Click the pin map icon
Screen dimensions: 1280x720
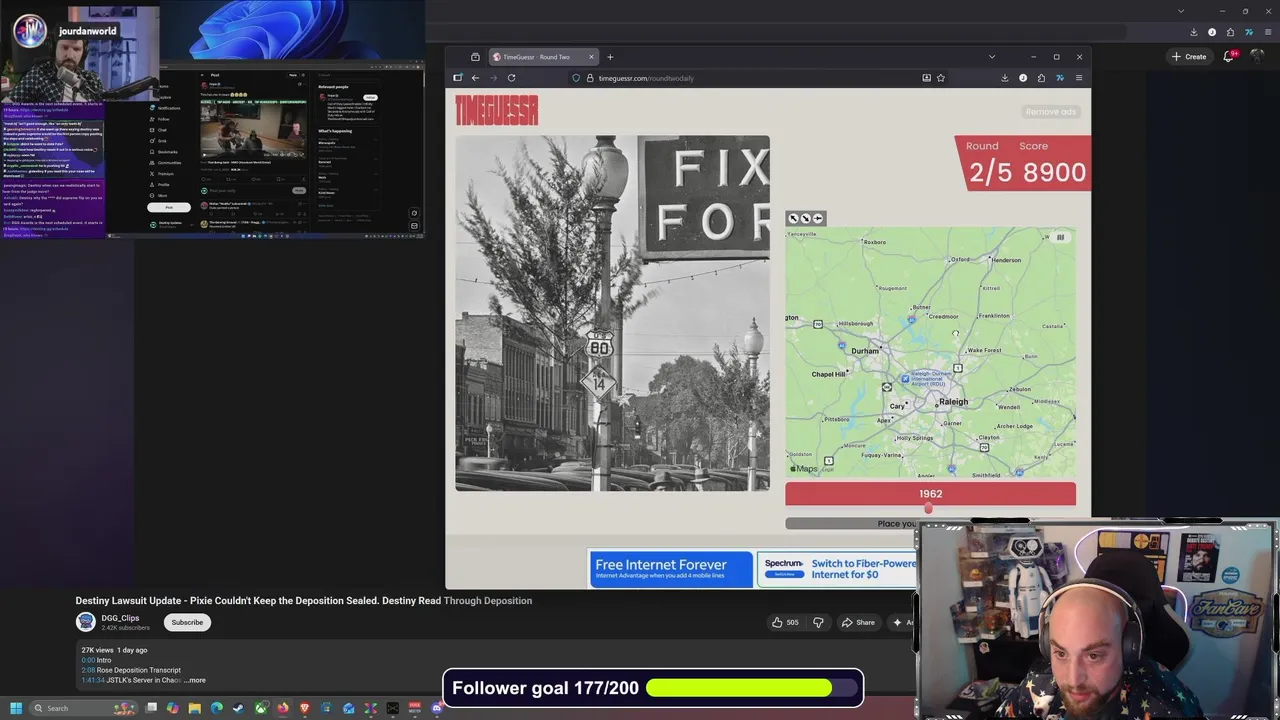pyautogui.click(x=817, y=218)
